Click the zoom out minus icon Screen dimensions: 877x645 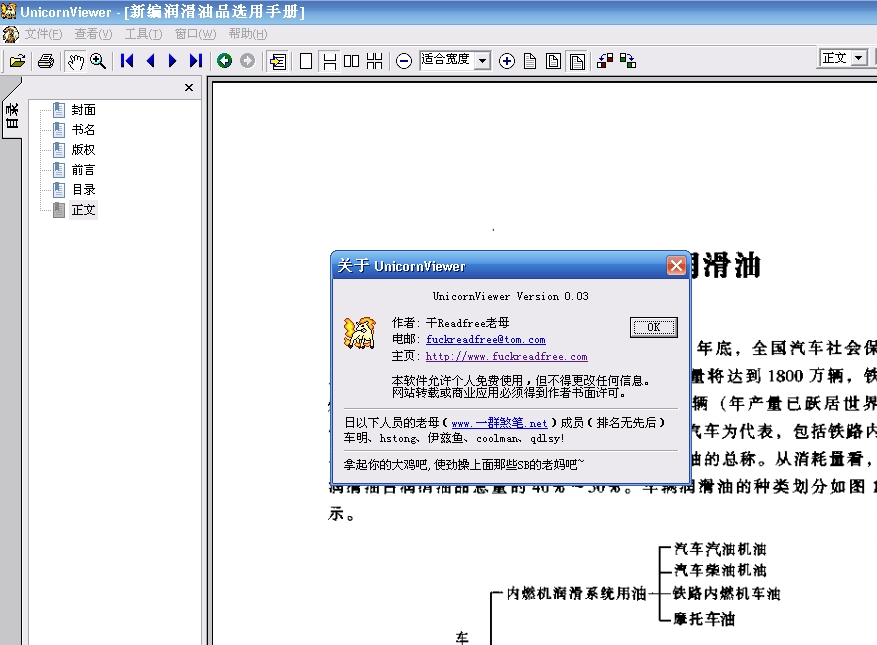click(404, 60)
